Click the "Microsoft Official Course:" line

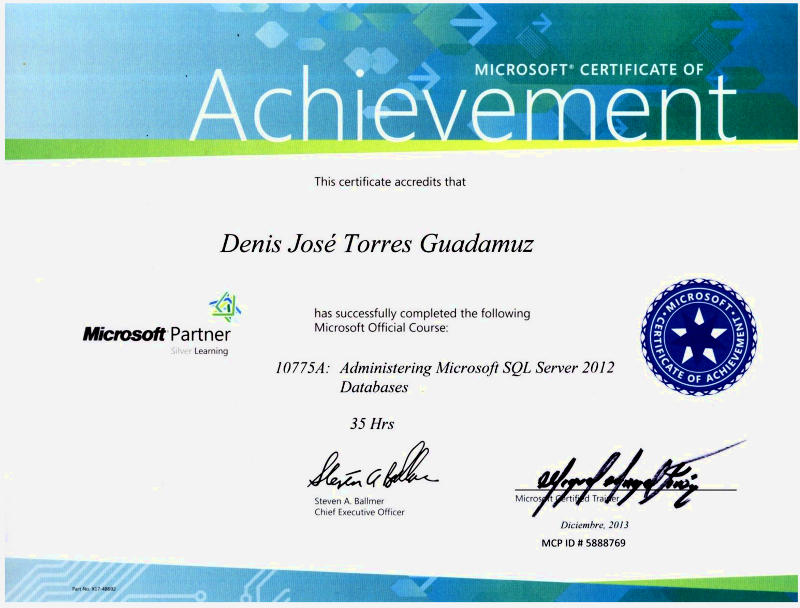click(x=381, y=327)
